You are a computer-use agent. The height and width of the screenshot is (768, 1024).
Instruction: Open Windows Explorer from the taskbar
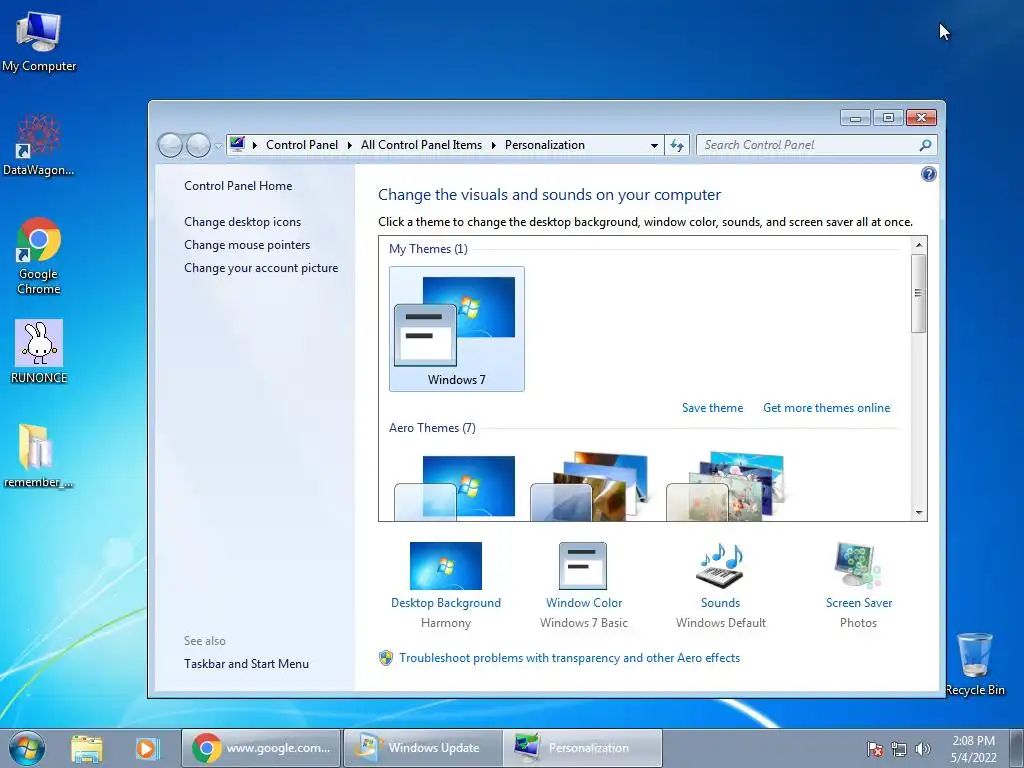(87, 748)
